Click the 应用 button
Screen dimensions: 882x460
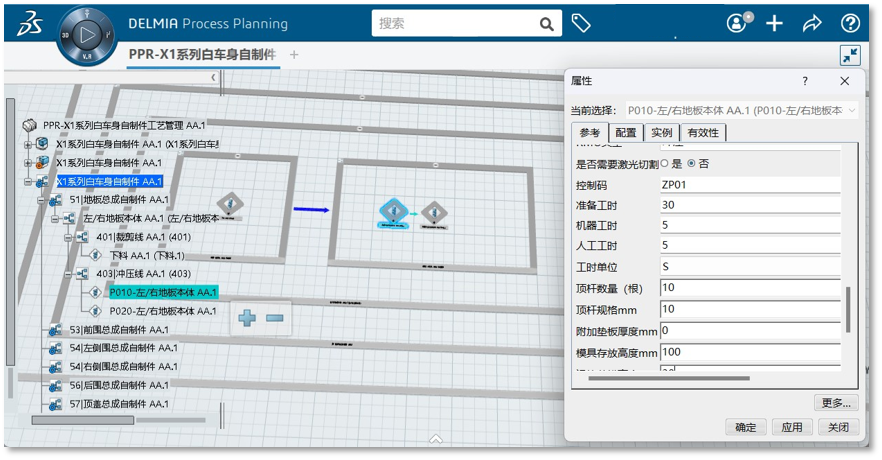(791, 427)
